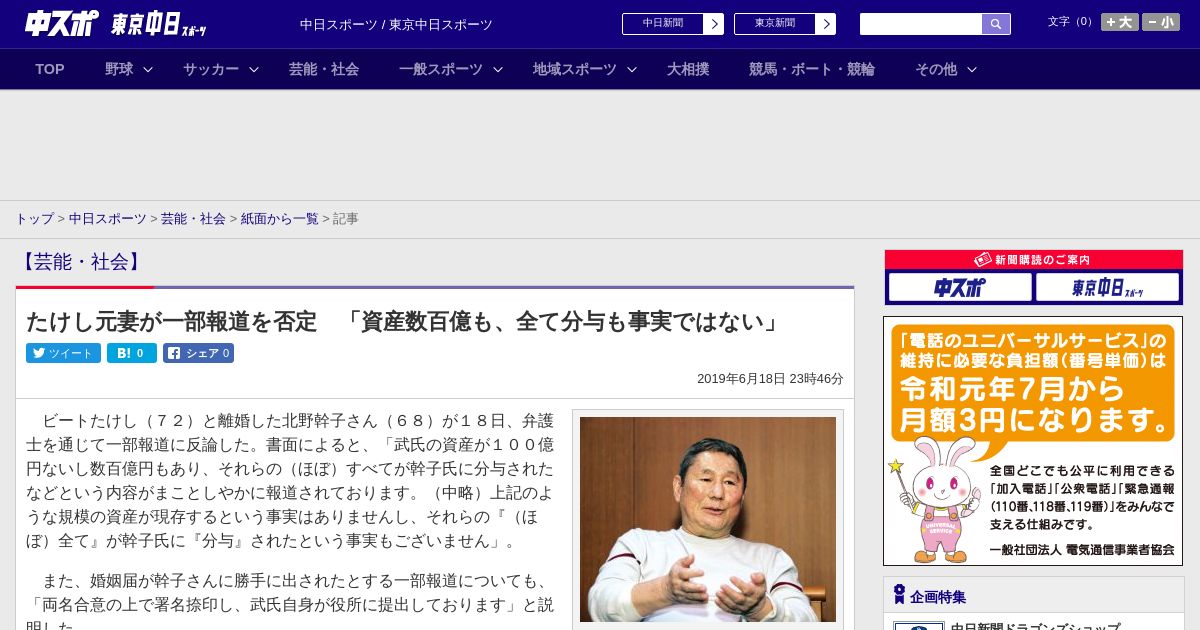This screenshot has width=1200, height=630.
Task: Increase text size with ＋大 button
Action: click(1120, 22)
